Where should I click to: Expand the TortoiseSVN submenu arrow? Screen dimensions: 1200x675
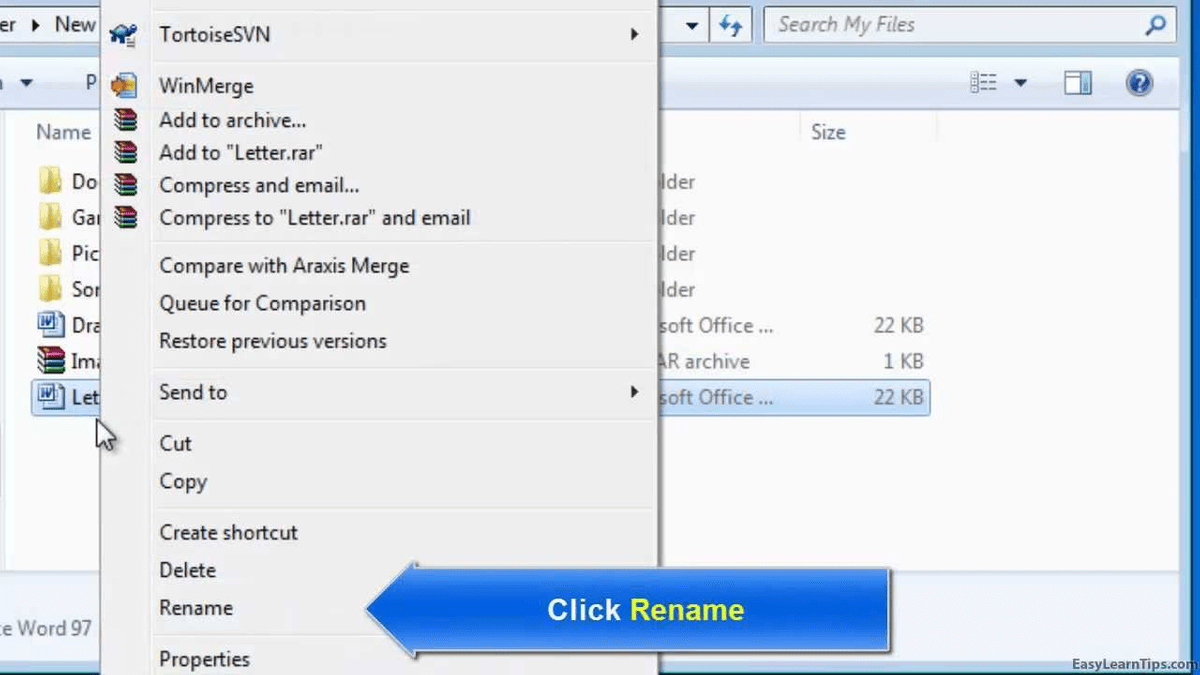click(636, 34)
